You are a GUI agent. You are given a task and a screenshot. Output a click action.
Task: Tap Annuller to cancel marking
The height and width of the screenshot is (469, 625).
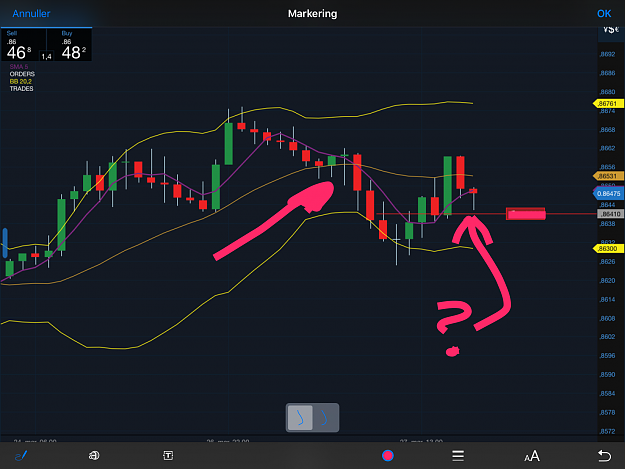[x=31, y=14]
